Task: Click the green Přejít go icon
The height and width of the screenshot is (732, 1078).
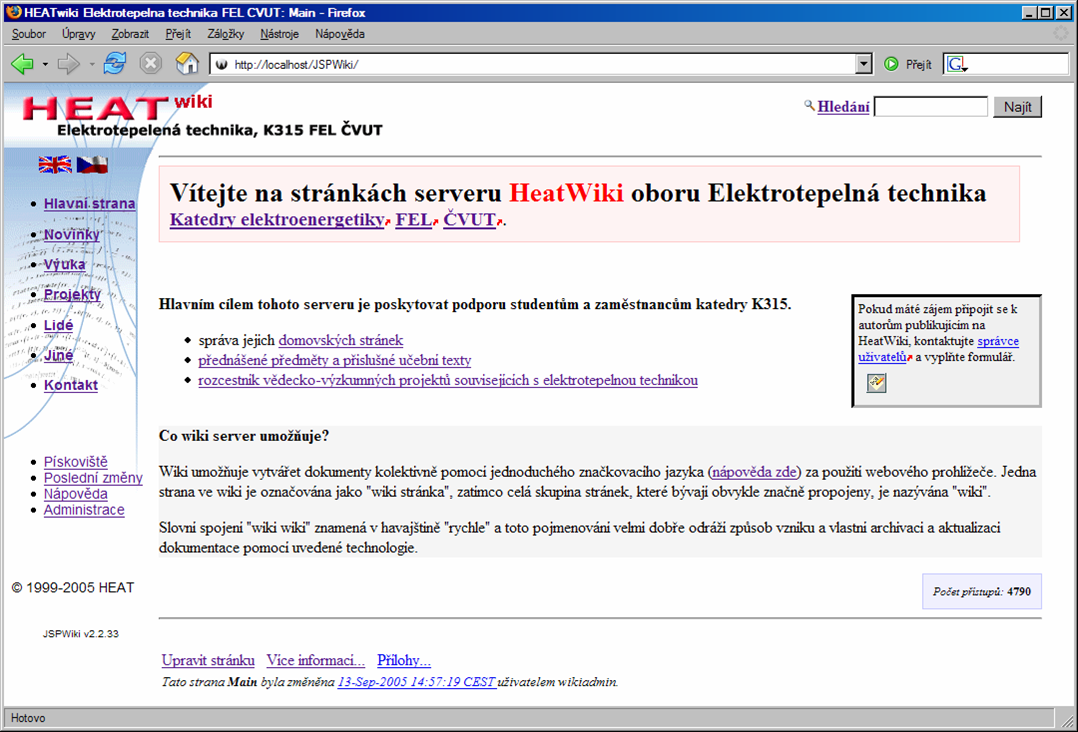Action: tap(891, 64)
